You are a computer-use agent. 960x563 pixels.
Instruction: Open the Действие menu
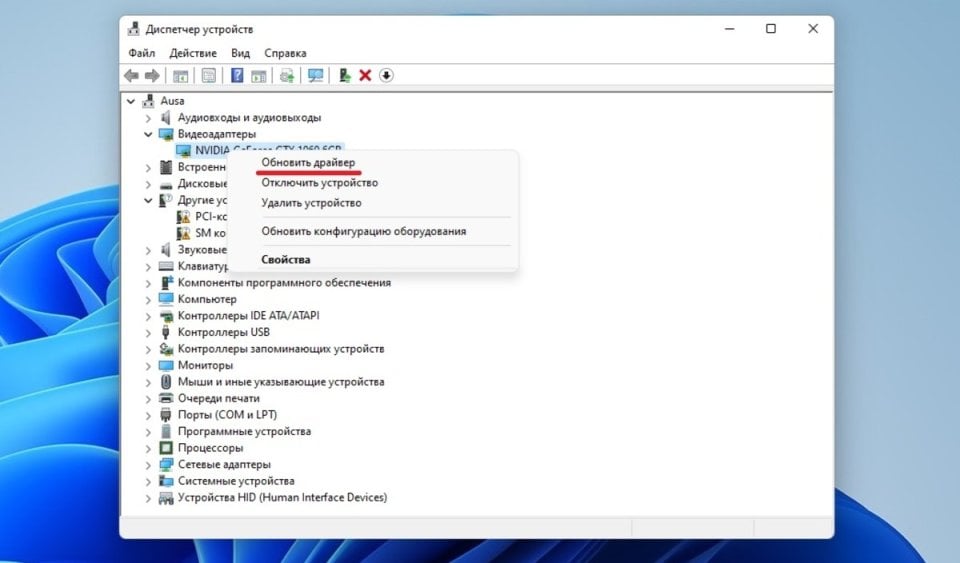tap(193, 53)
